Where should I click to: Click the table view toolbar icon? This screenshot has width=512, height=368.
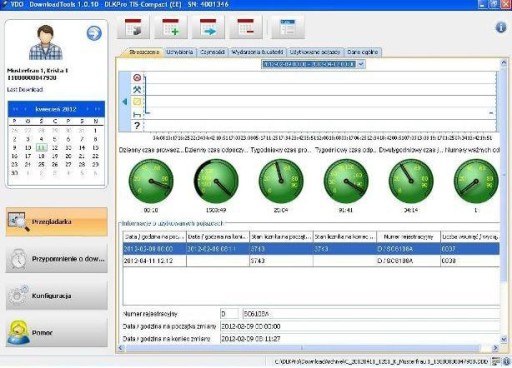click(x=288, y=28)
